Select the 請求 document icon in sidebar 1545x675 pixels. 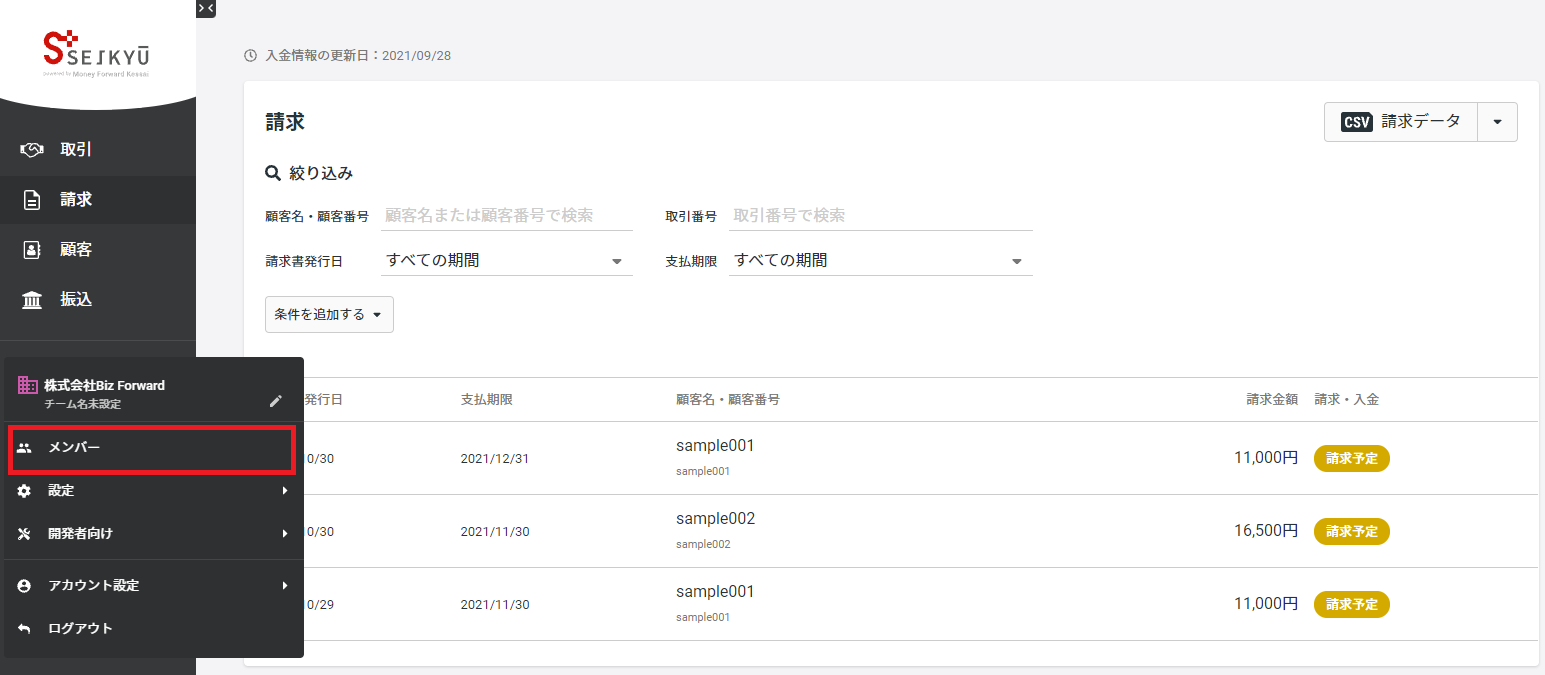point(32,200)
